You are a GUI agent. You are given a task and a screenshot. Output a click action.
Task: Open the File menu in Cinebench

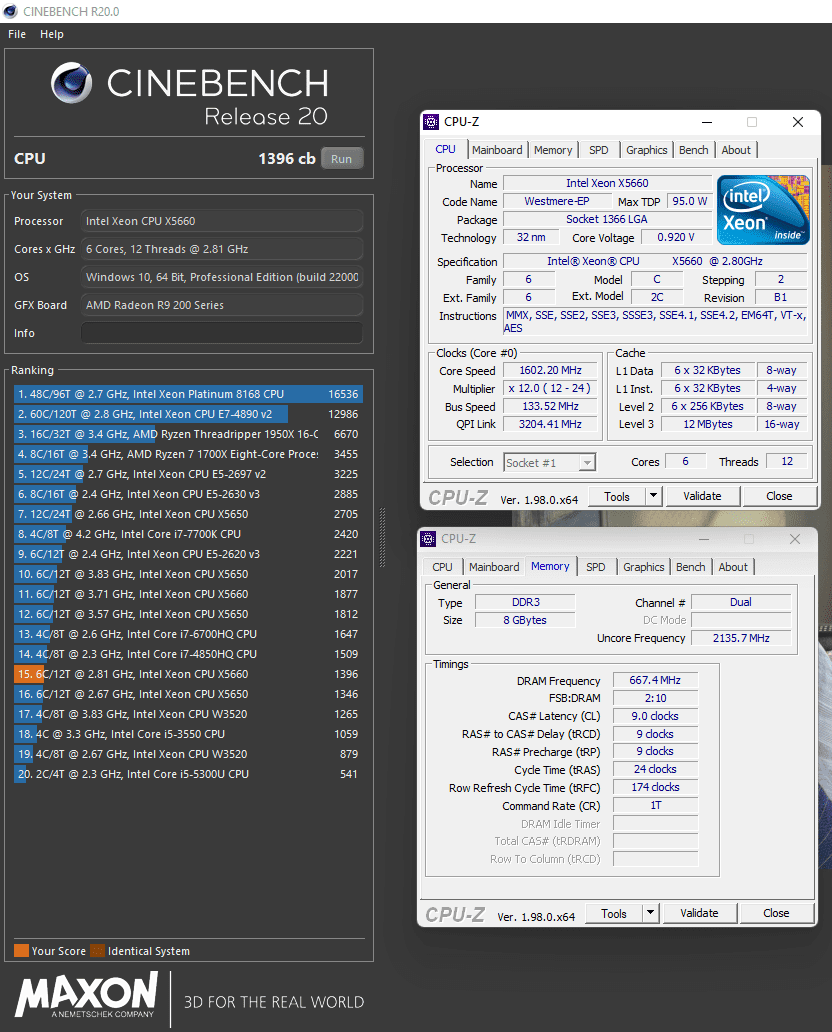(x=17, y=34)
